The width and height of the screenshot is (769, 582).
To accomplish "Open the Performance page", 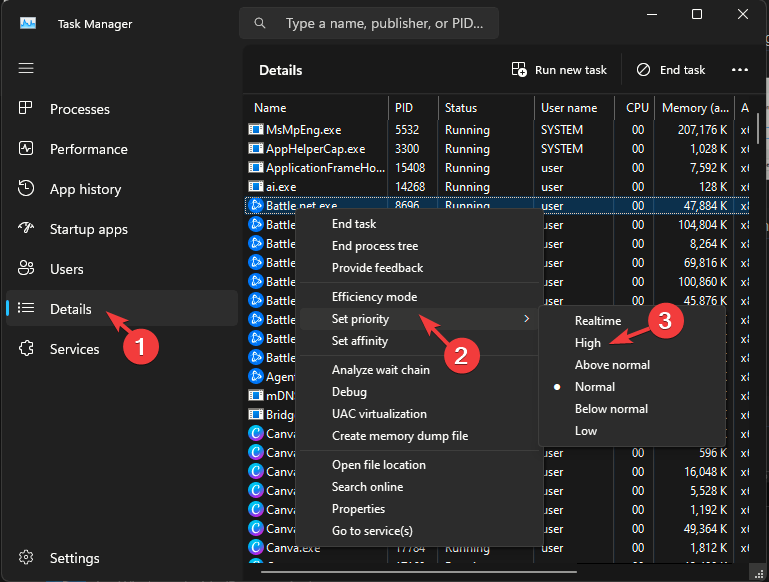I will point(122,149).
